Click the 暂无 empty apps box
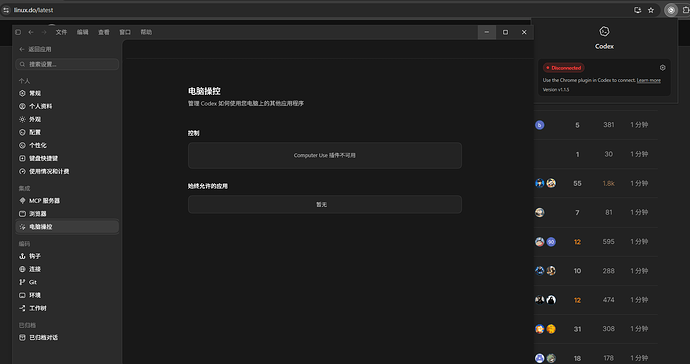690x364 pixels. click(325, 205)
